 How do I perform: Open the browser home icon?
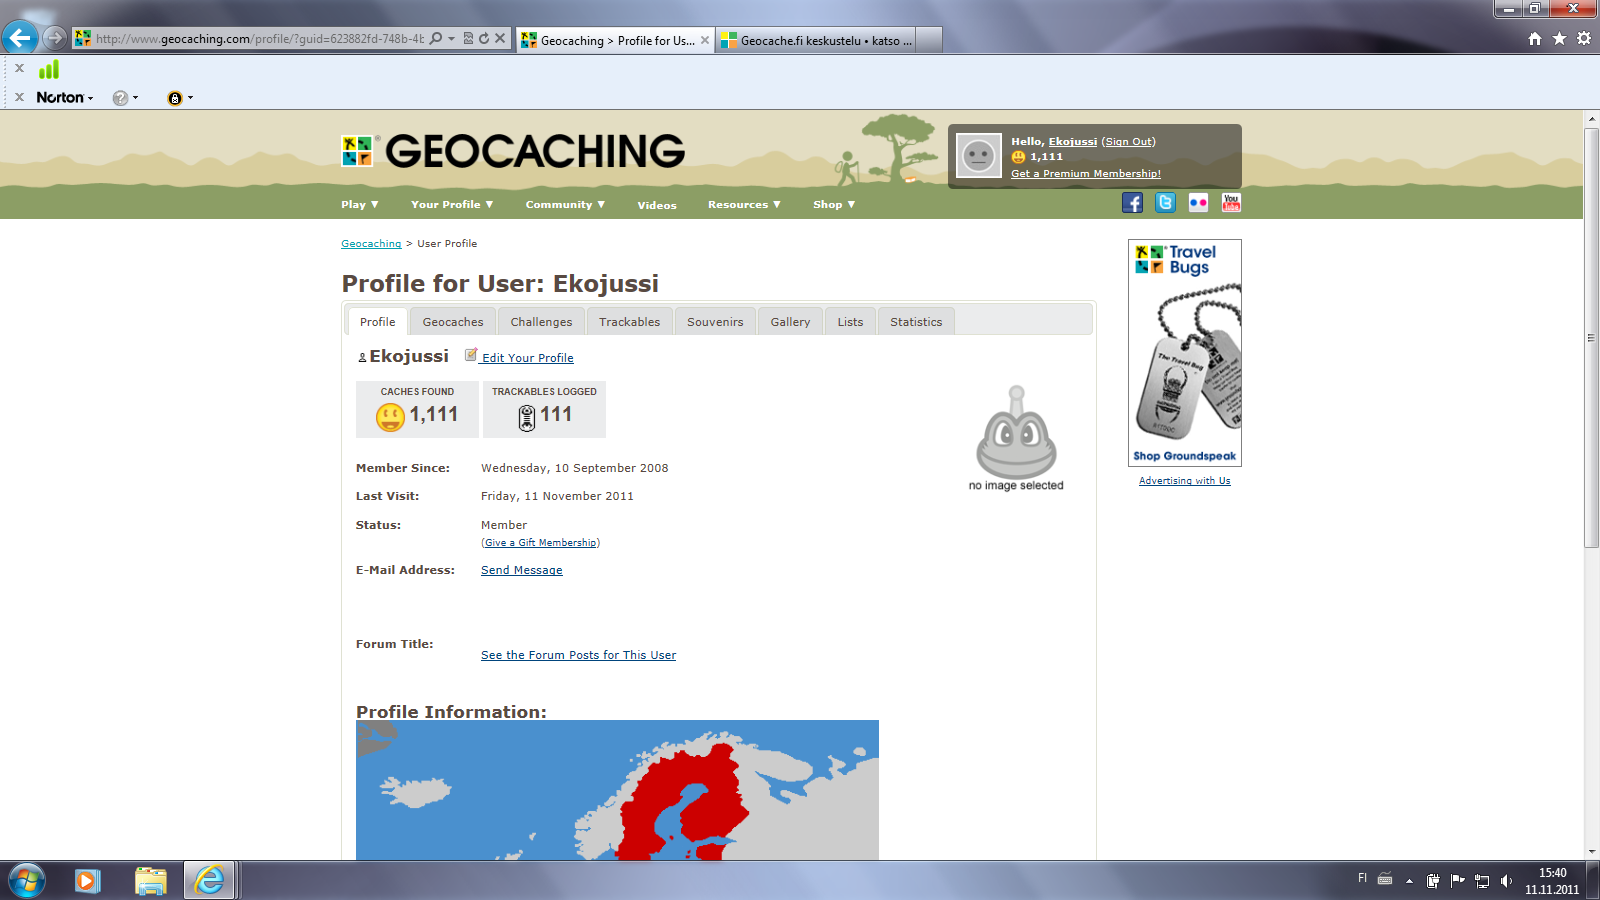[1535, 39]
